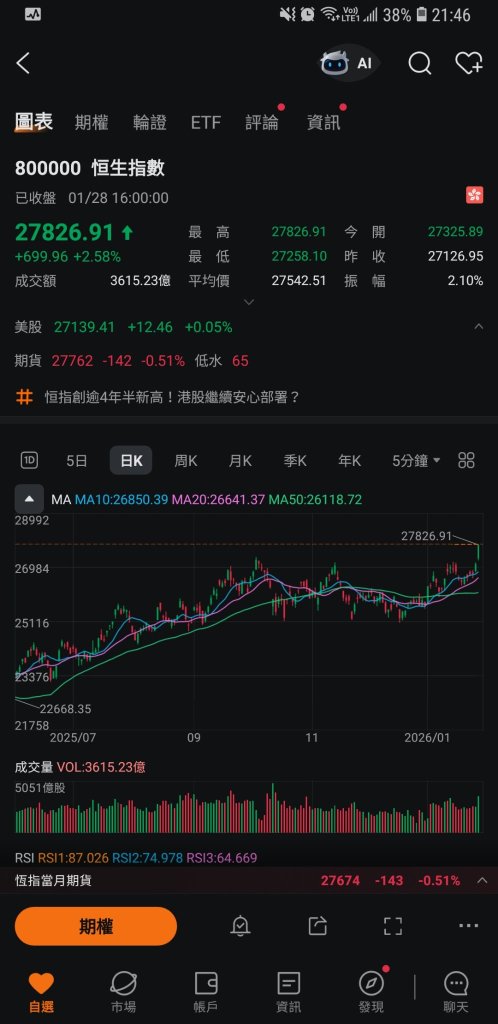Switch chart to 周K period
The width and height of the screenshot is (498, 1024).
coord(185,460)
